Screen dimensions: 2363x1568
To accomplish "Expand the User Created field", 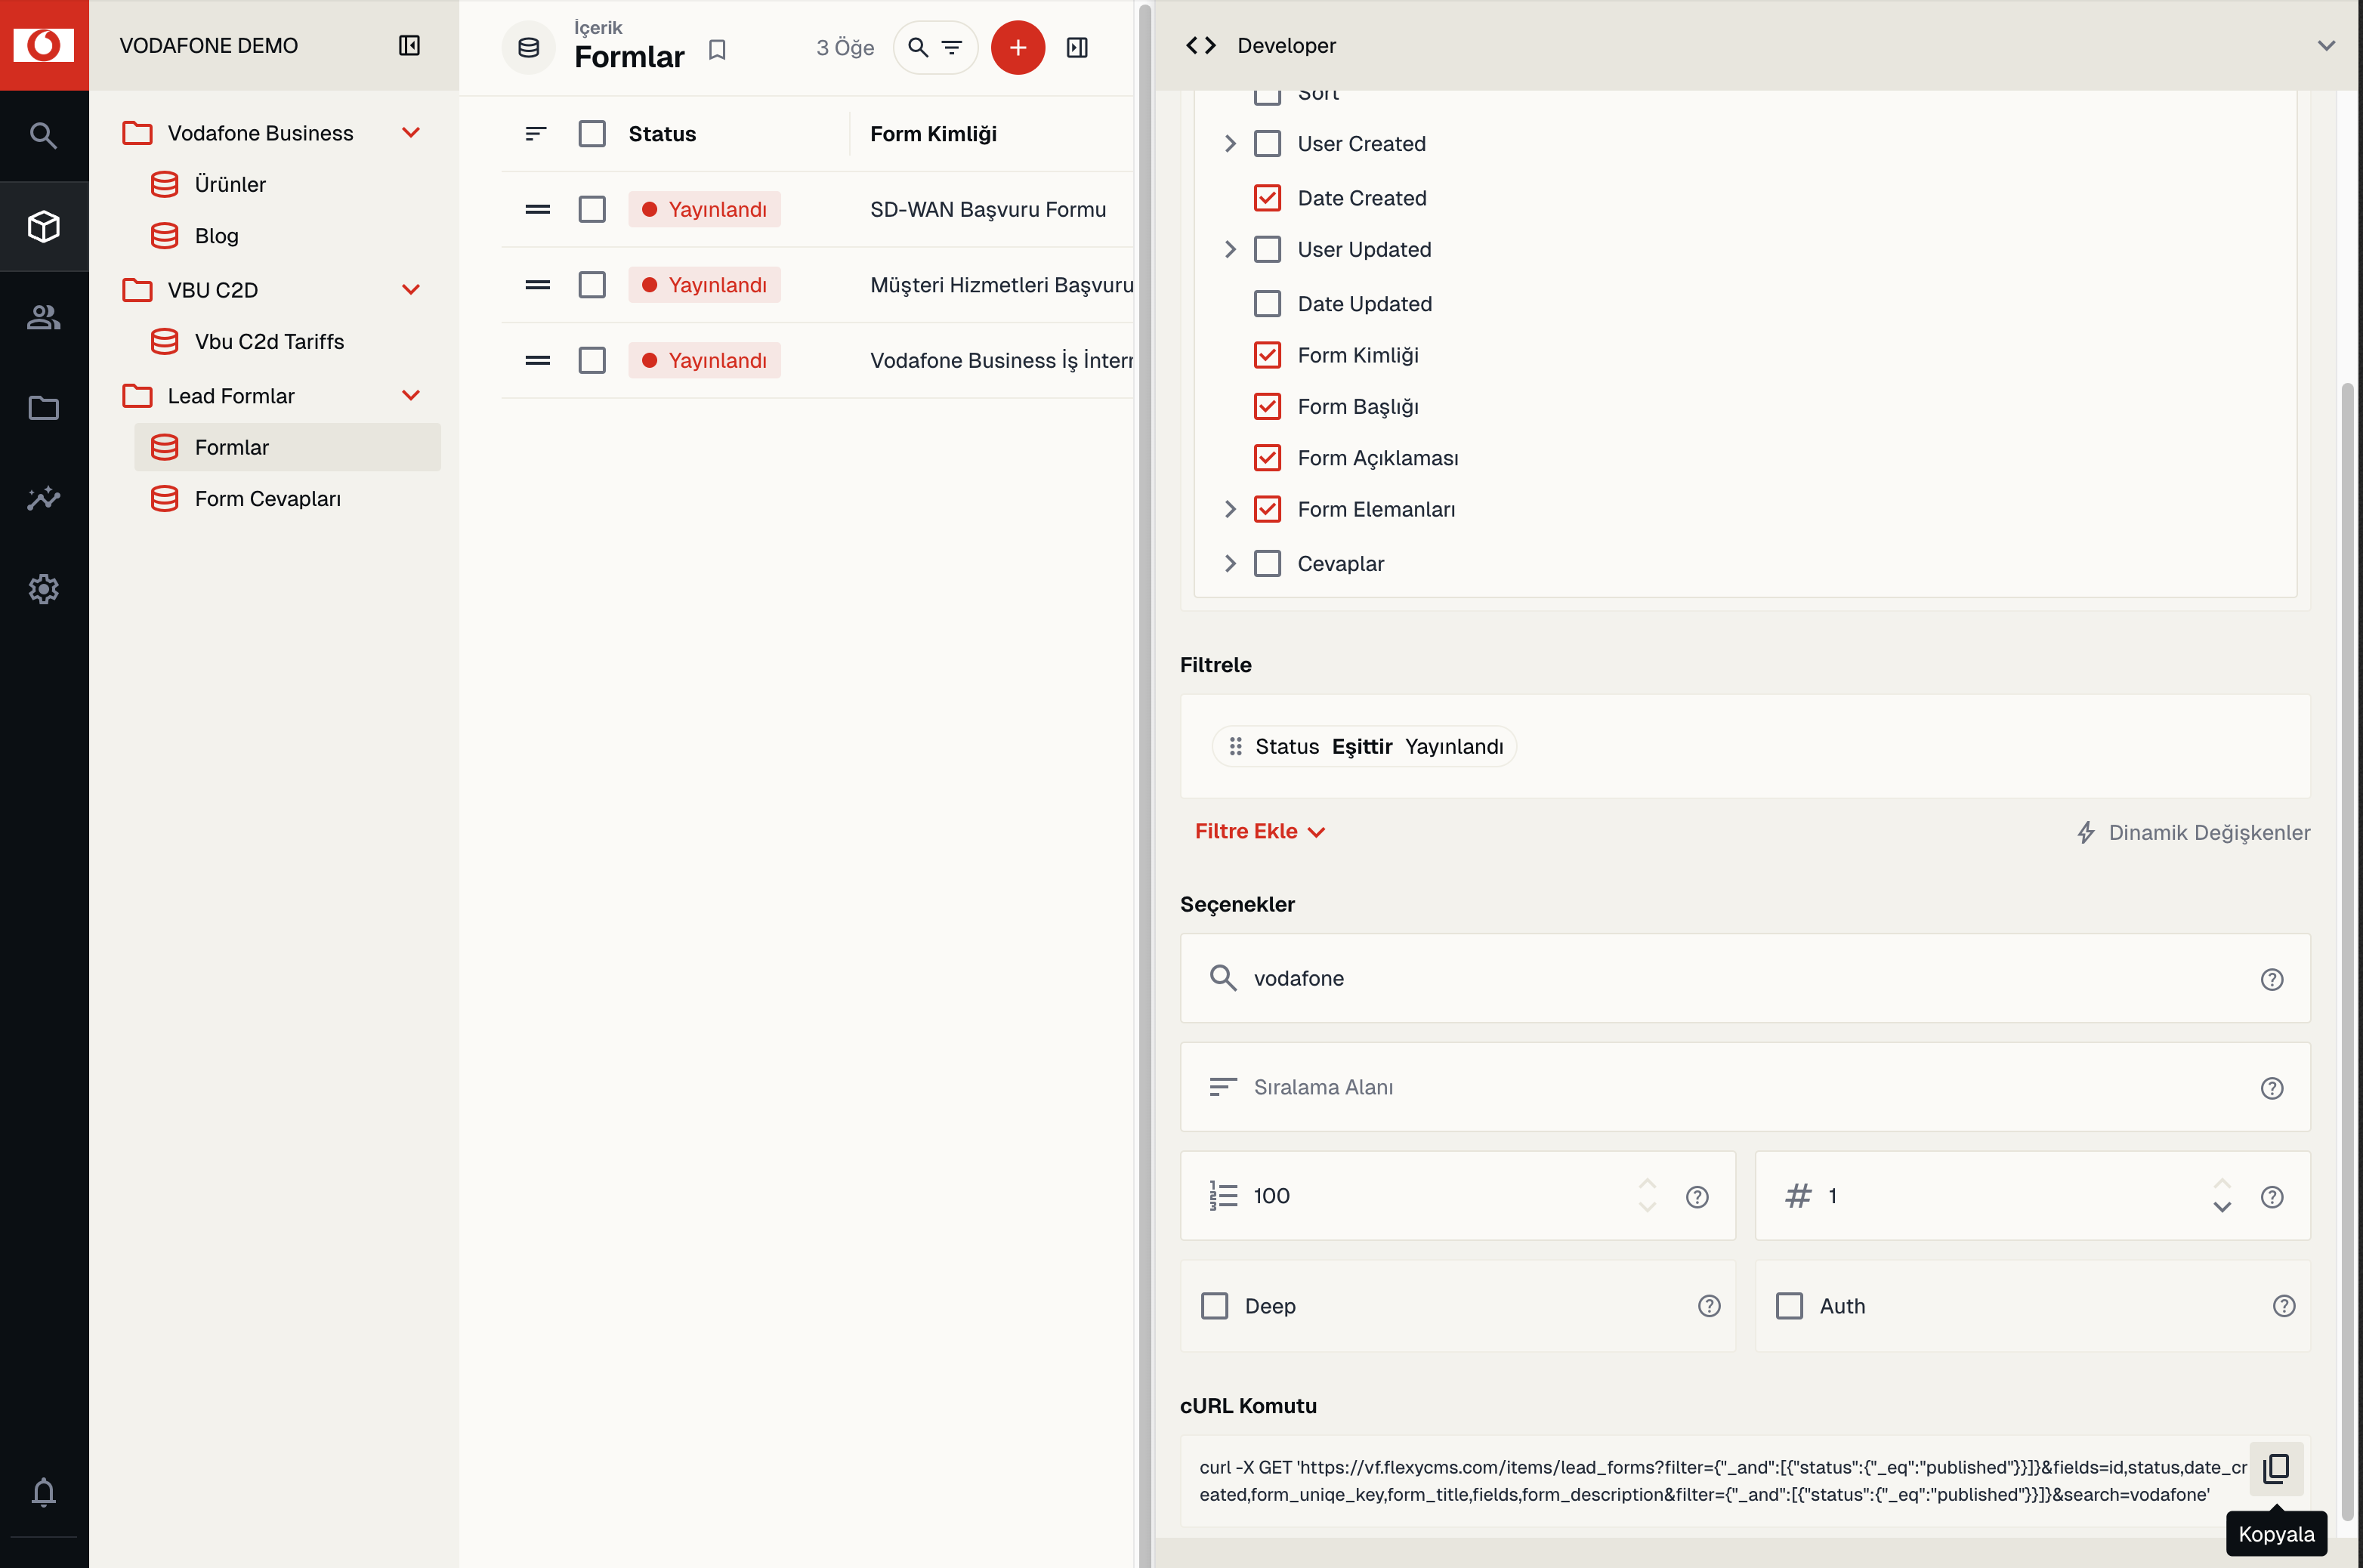I will point(1230,143).
